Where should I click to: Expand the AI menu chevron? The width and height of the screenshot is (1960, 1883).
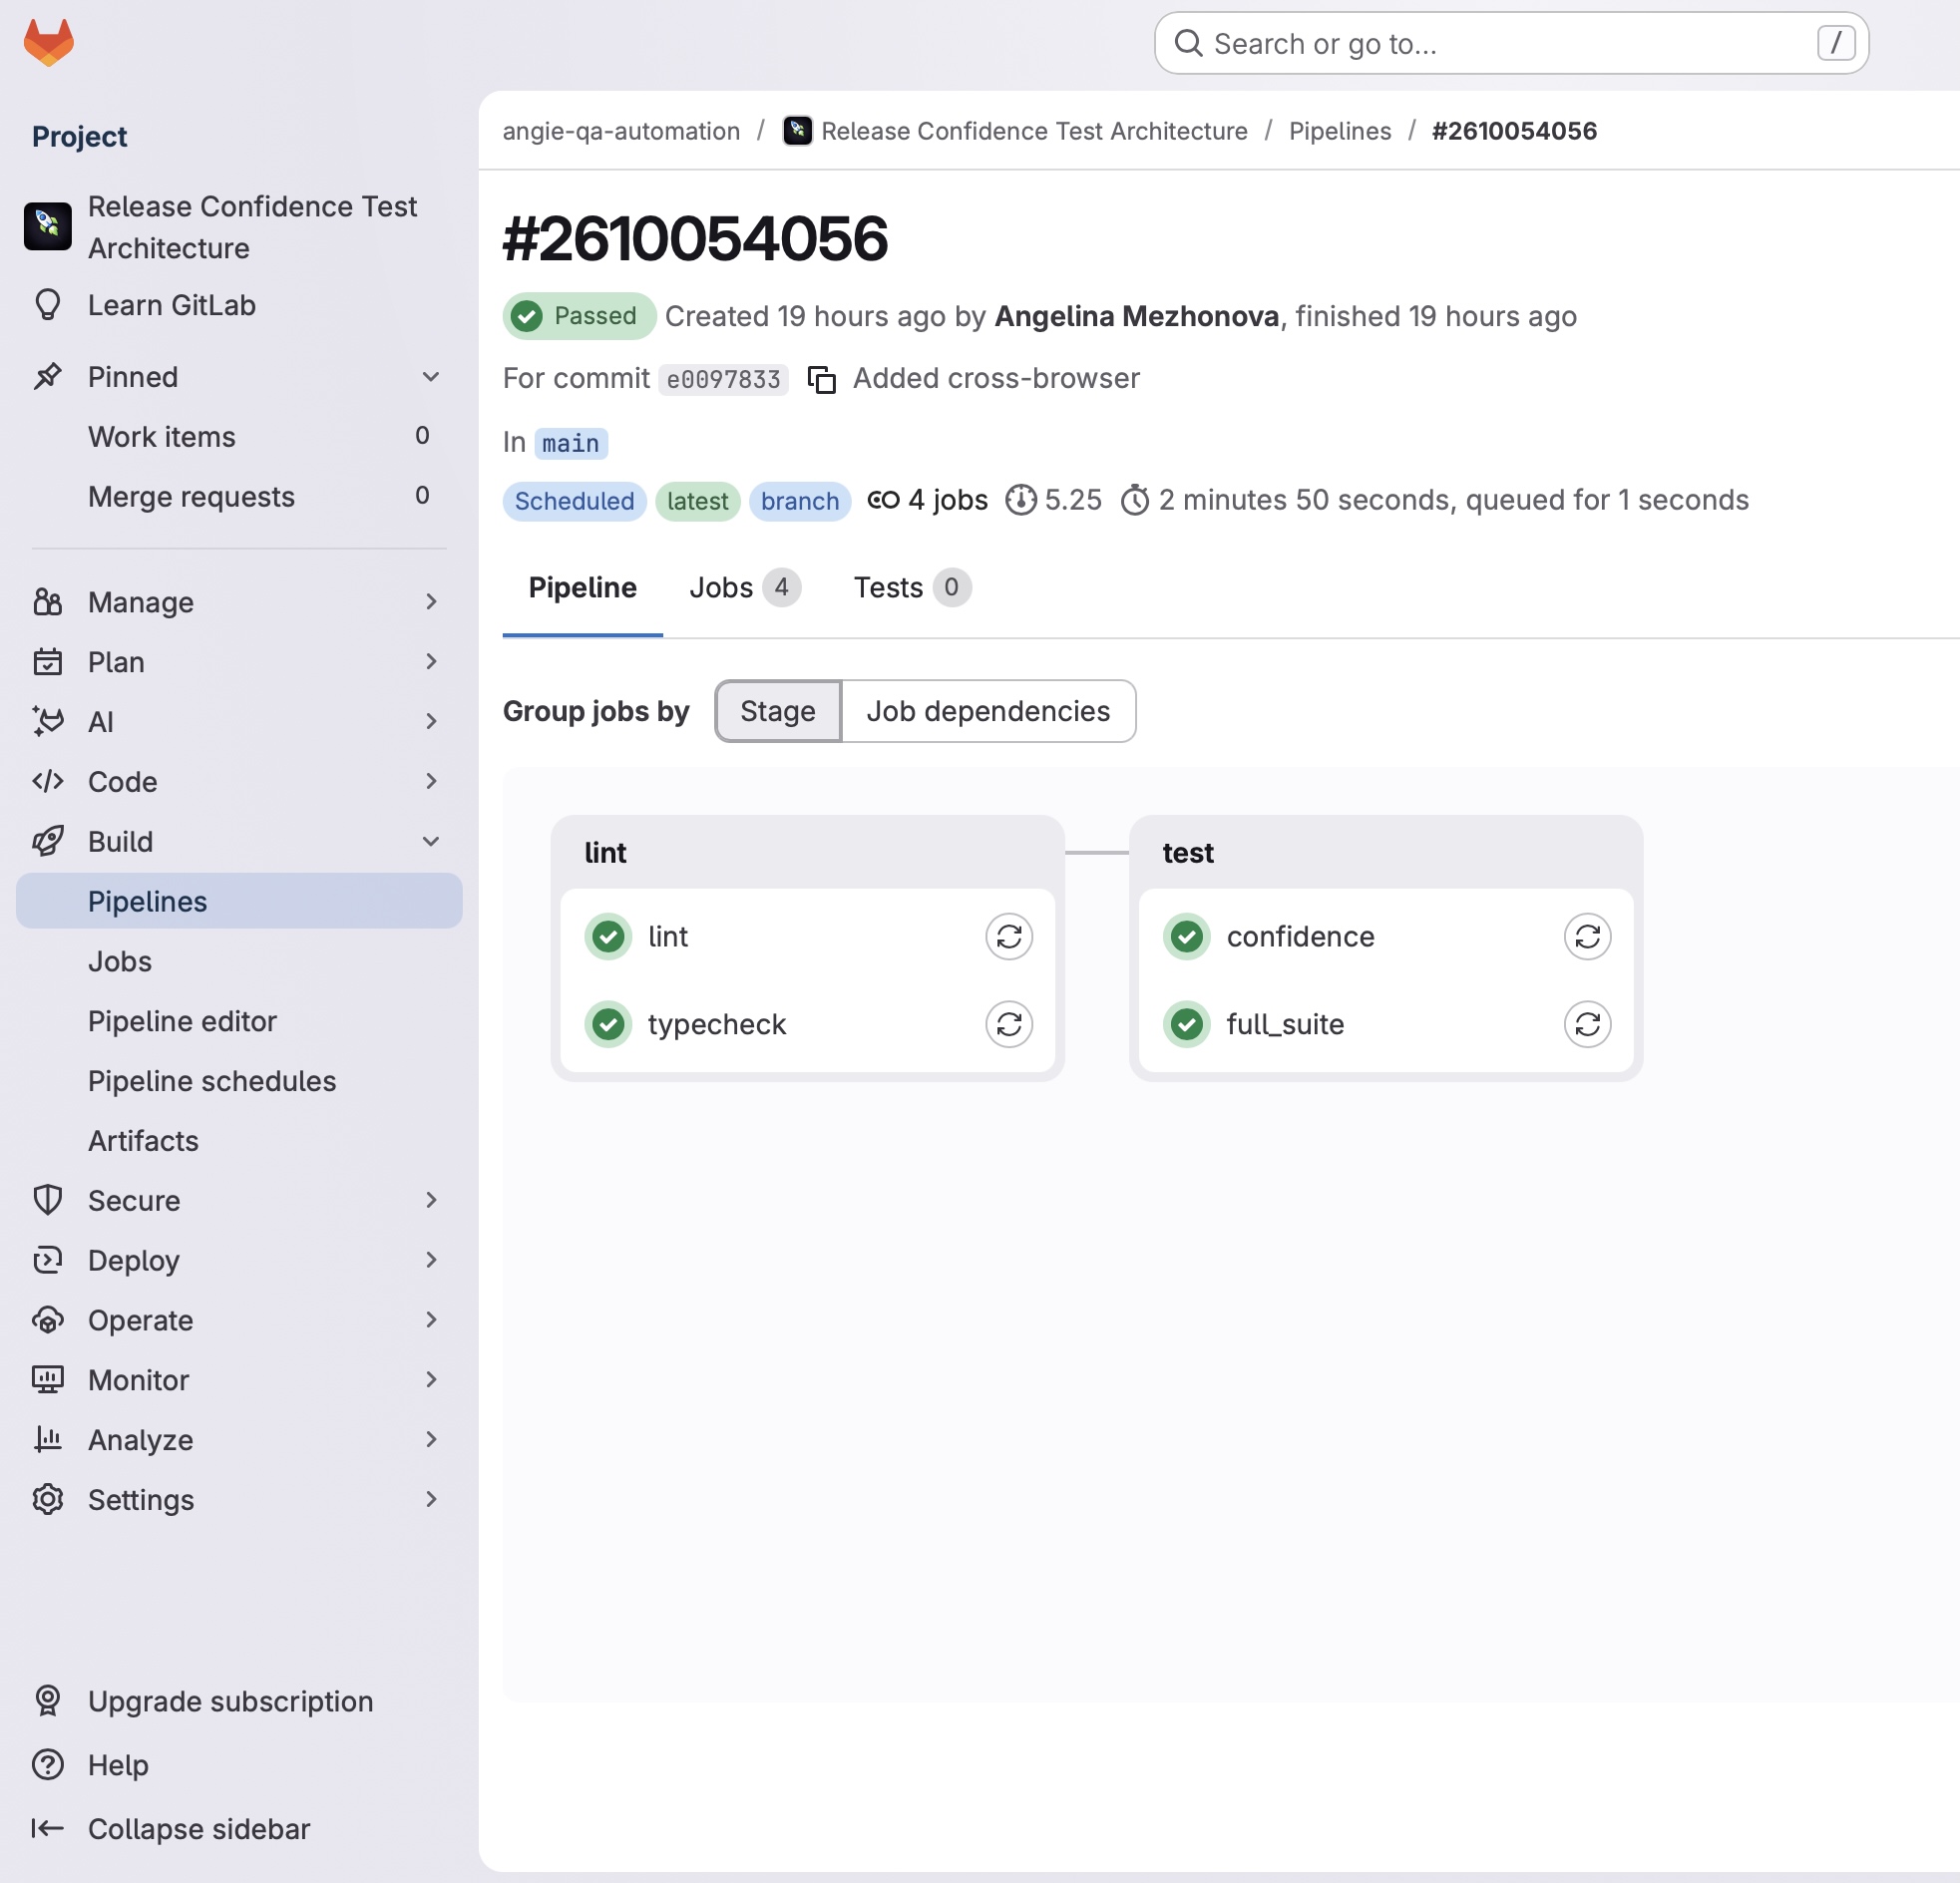coord(431,722)
